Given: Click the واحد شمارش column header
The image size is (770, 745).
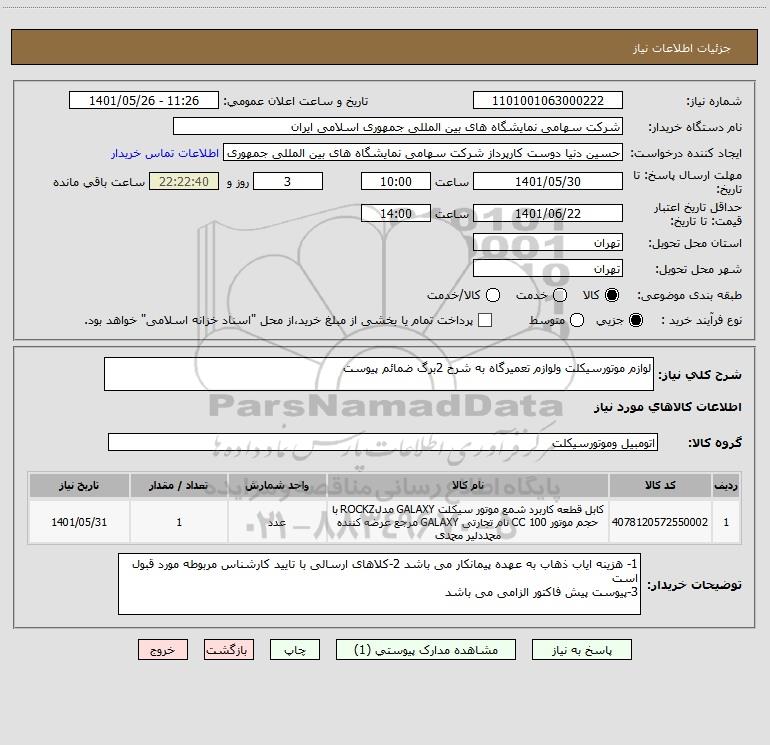Looking at the screenshot, I should (x=277, y=486).
